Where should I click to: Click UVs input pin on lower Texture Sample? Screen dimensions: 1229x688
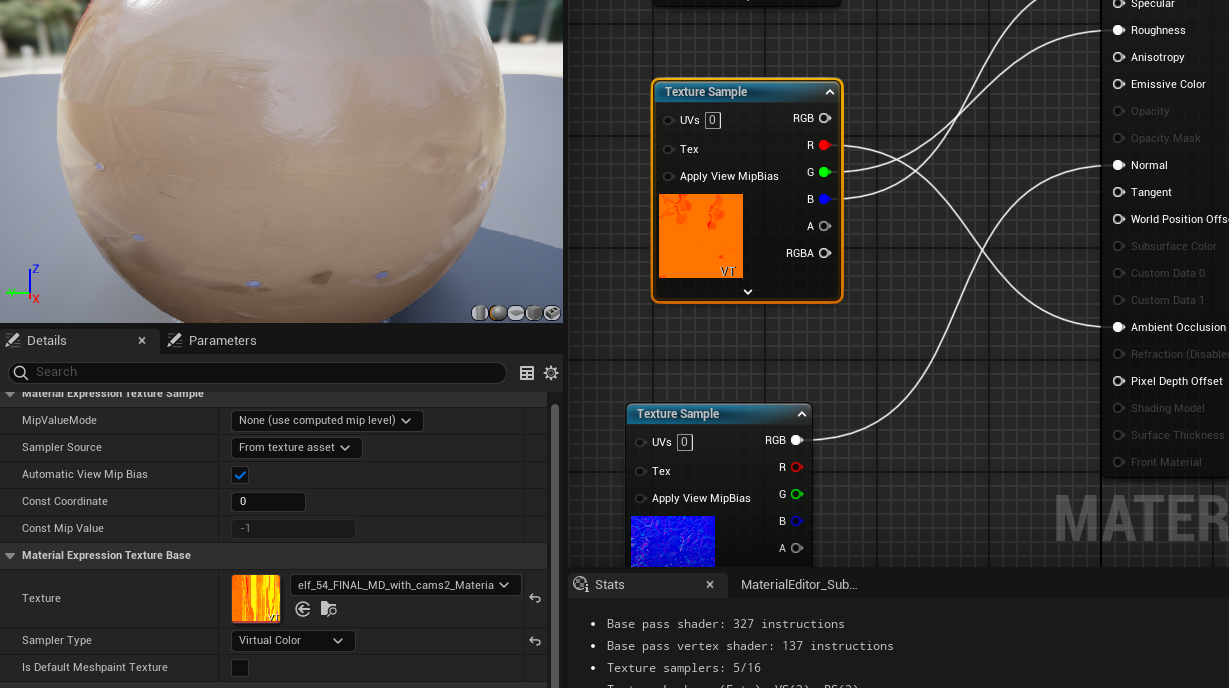pyautogui.click(x=640, y=442)
